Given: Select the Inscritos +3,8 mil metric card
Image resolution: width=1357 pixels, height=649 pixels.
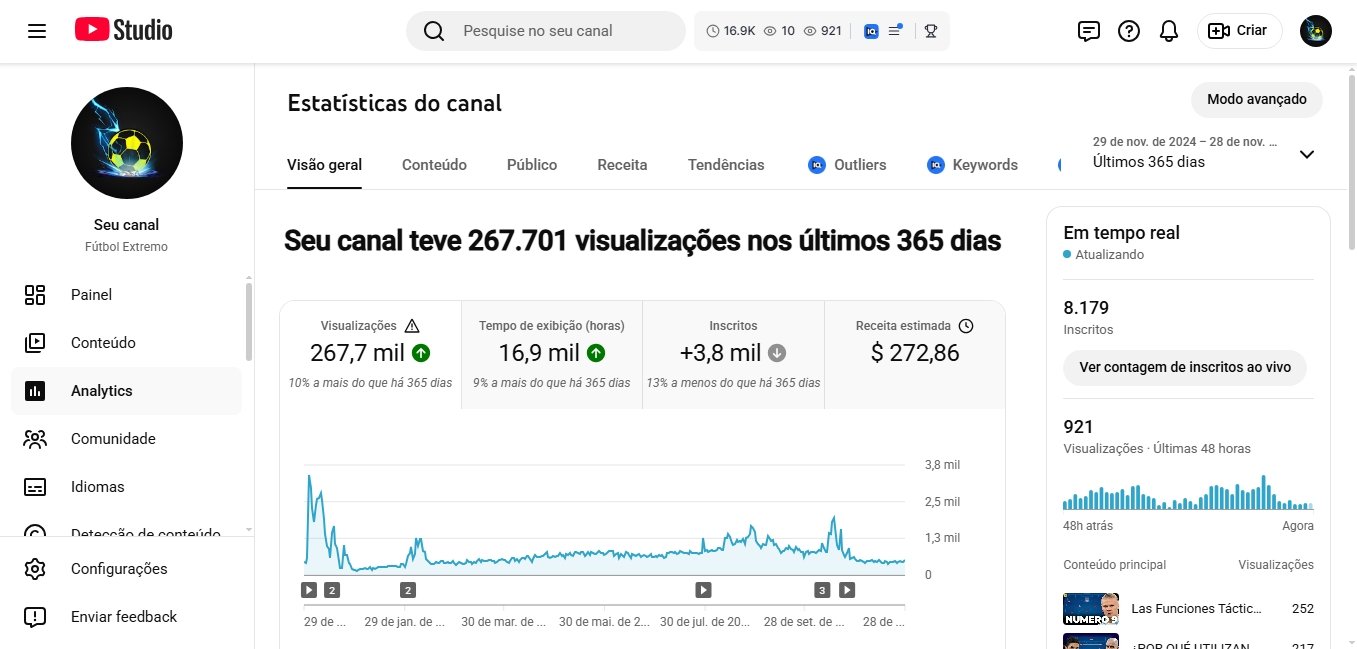Looking at the screenshot, I should (733, 355).
